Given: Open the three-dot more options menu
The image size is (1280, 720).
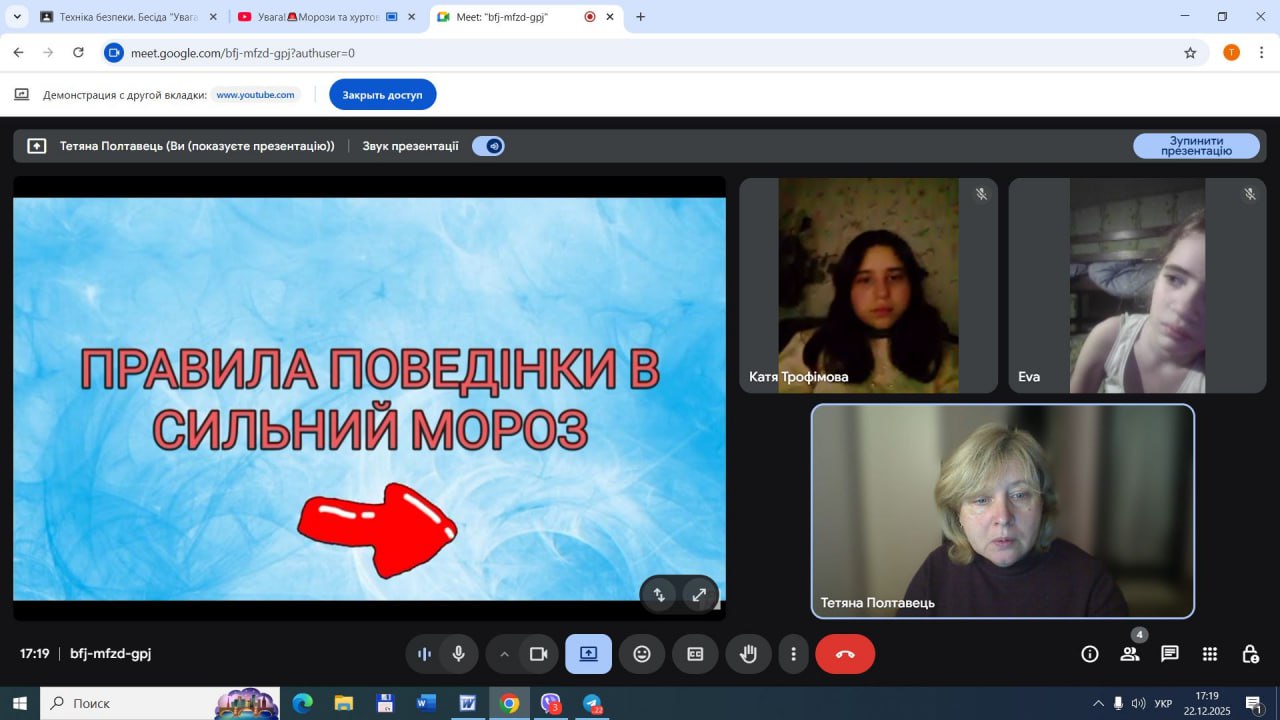Looking at the screenshot, I should click(x=793, y=654).
